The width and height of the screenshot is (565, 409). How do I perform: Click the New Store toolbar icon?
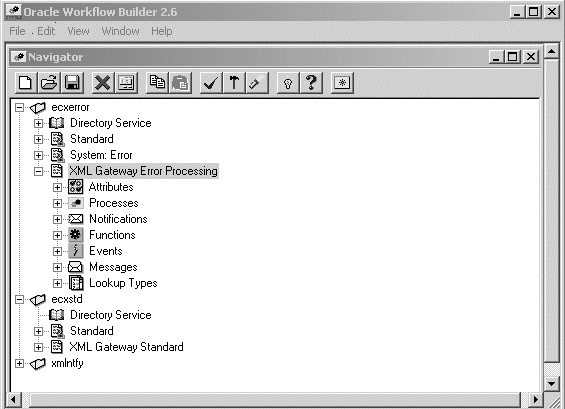[26, 83]
